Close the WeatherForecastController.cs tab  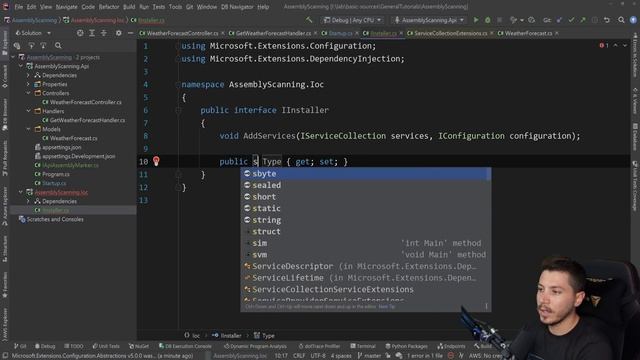click(222, 33)
